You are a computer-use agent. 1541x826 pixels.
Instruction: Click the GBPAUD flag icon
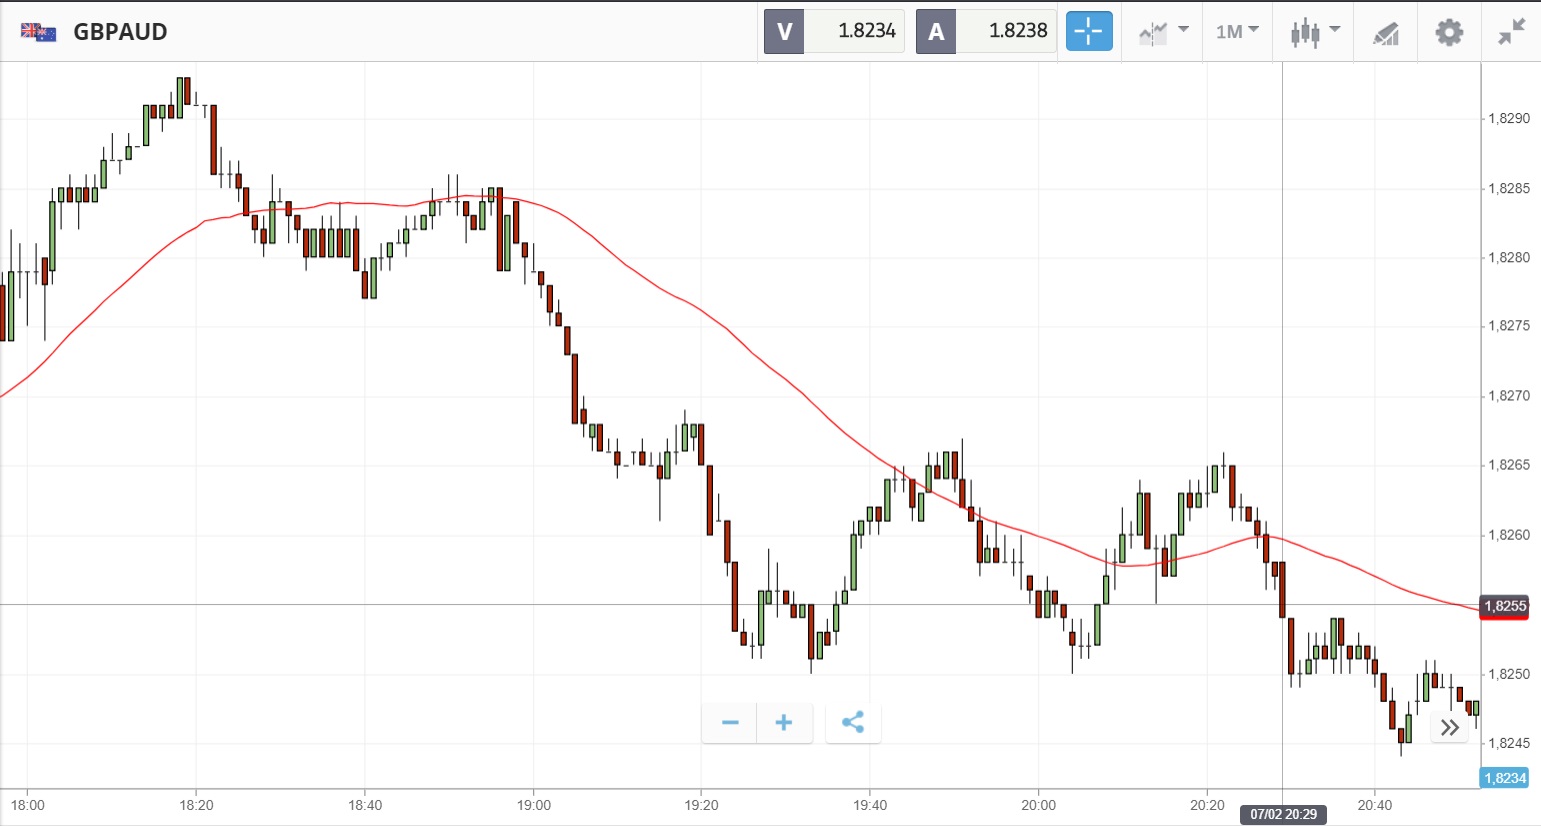pos(39,32)
